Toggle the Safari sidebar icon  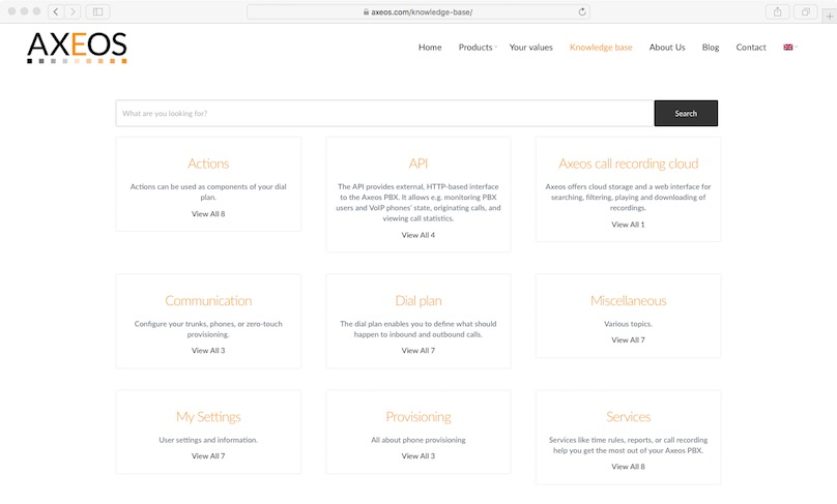(98, 12)
